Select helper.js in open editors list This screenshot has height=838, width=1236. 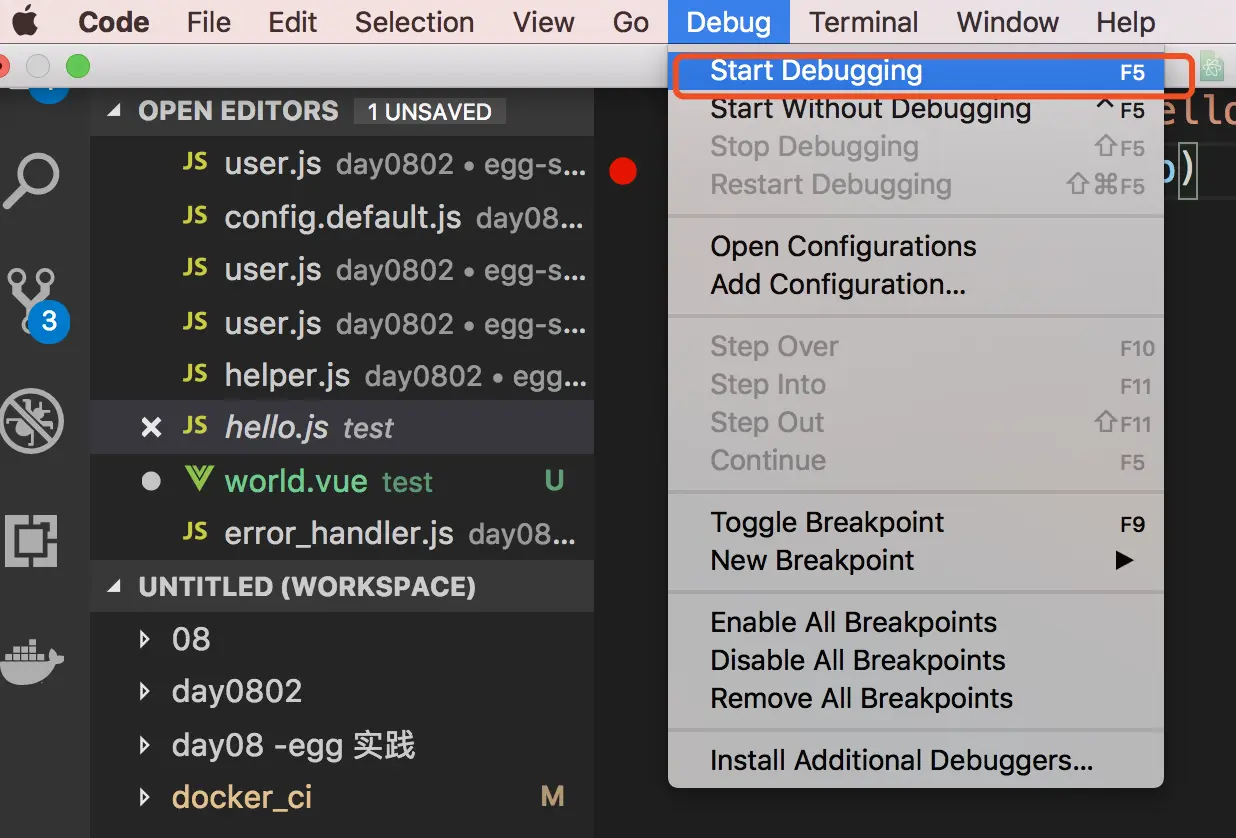point(342,375)
